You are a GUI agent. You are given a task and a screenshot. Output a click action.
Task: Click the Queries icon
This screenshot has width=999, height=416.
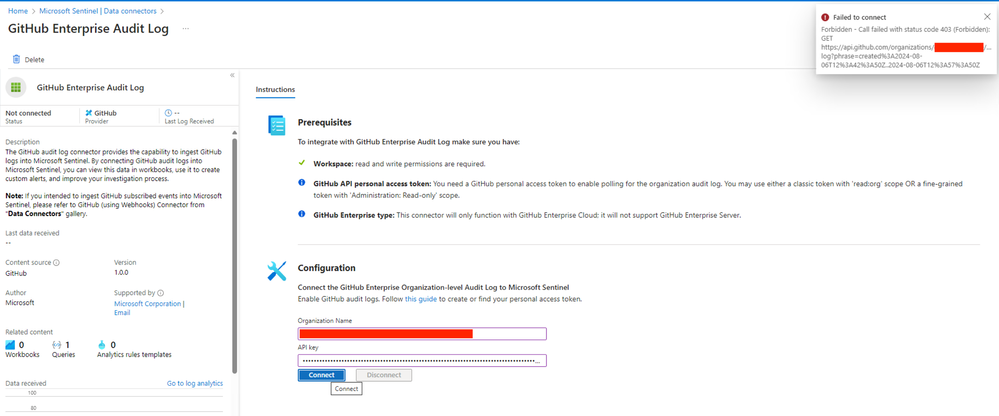(57, 345)
